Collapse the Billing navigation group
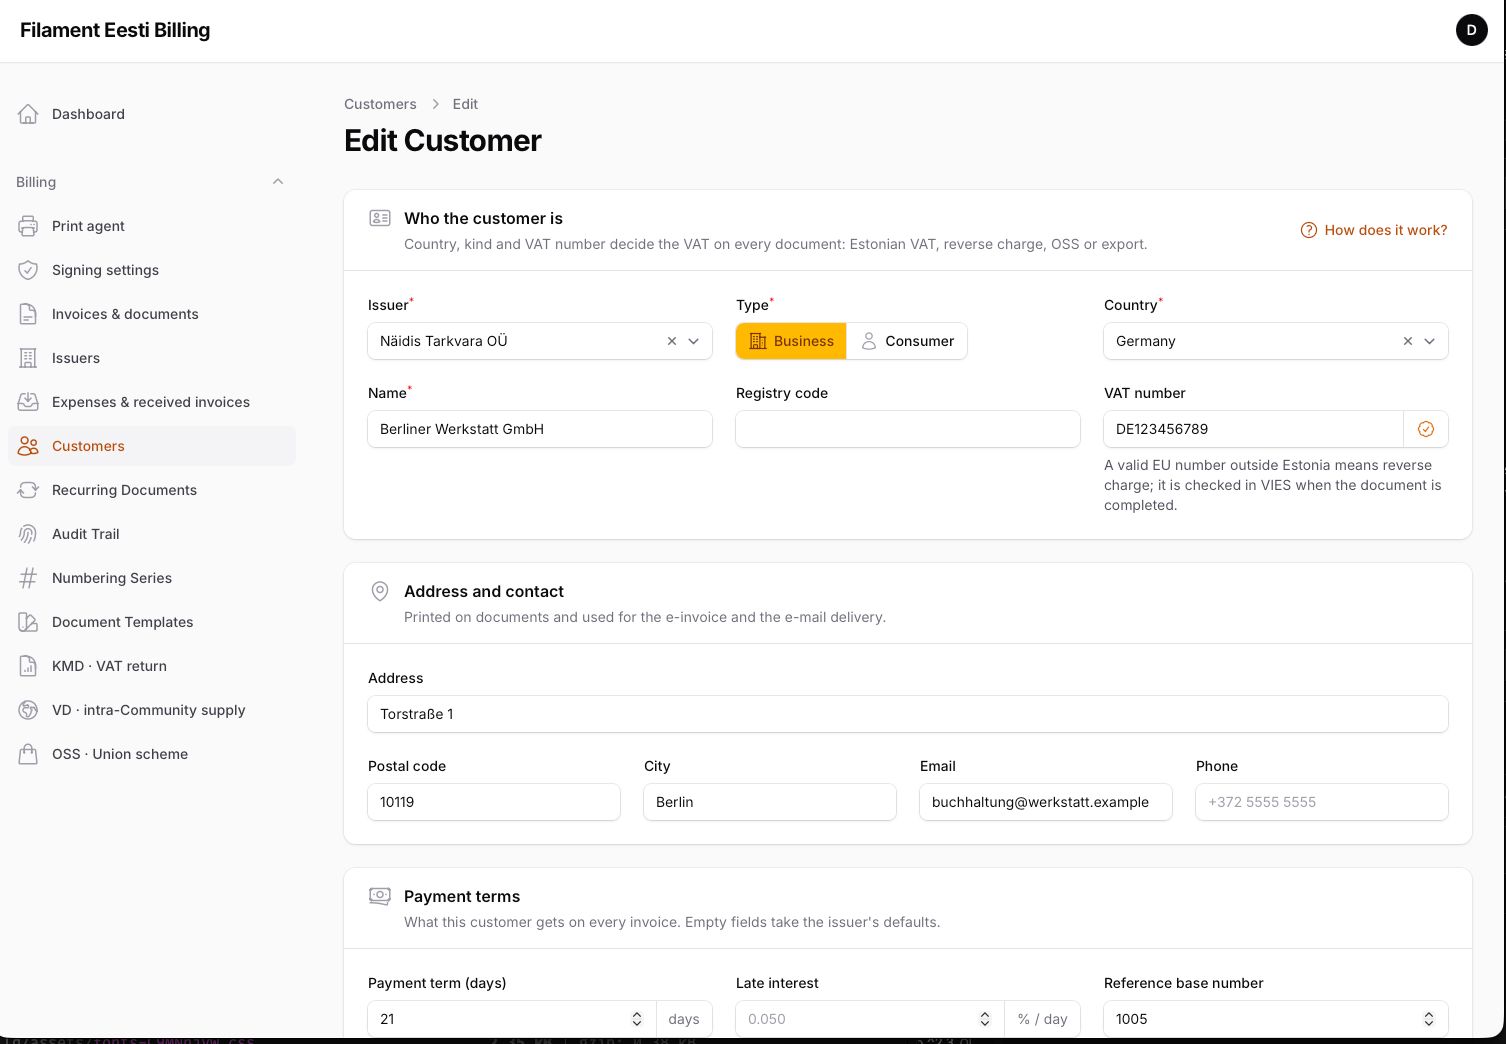This screenshot has width=1506, height=1044. (278, 182)
